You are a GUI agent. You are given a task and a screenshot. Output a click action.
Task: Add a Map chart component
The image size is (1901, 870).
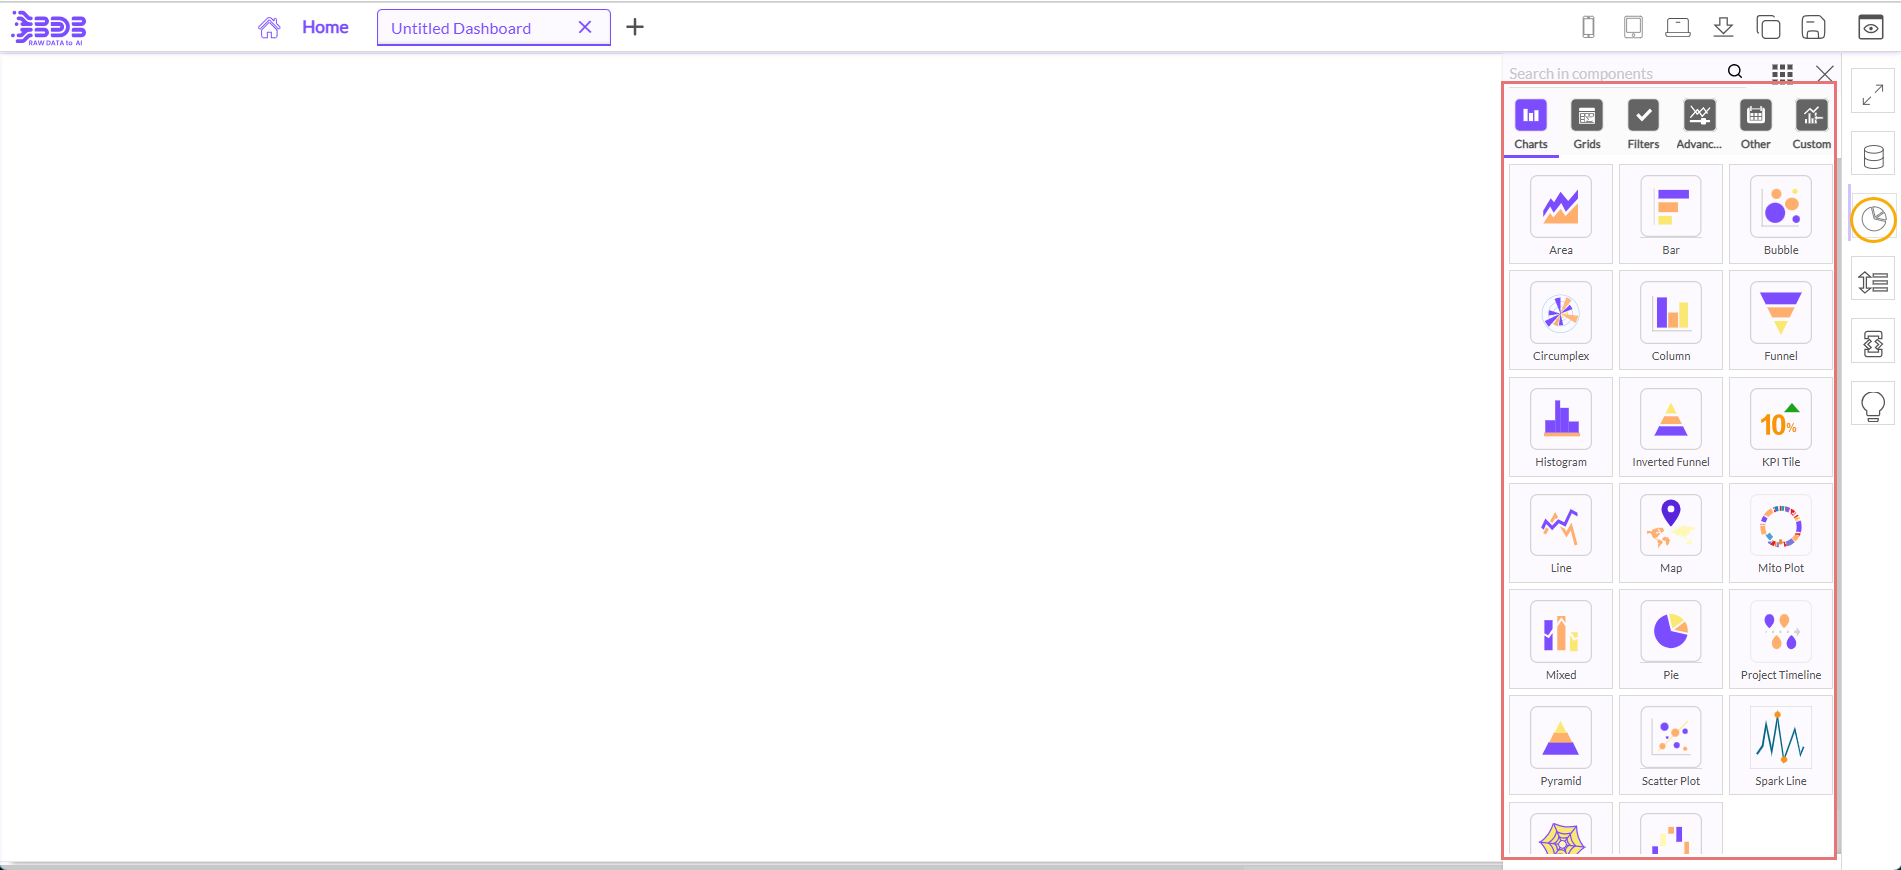tap(1670, 532)
